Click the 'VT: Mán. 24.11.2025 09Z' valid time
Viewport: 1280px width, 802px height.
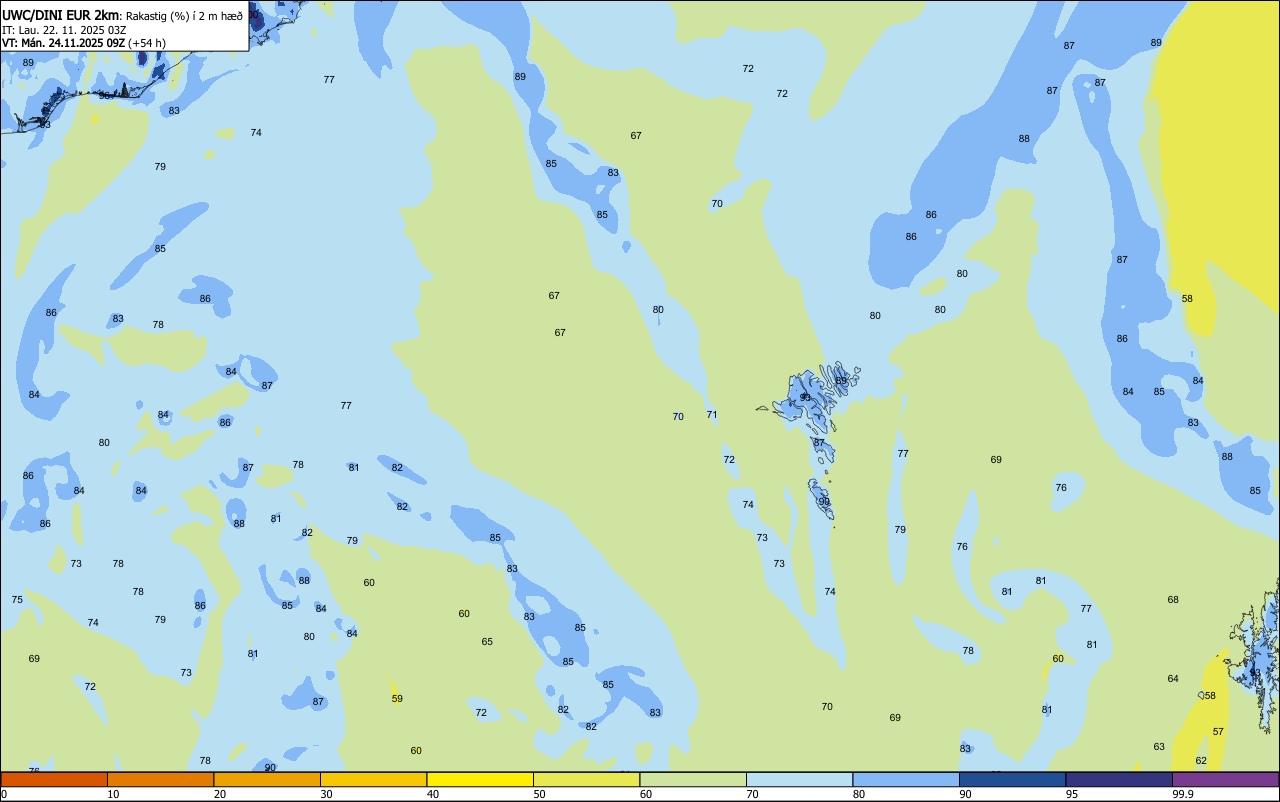tap(63, 43)
